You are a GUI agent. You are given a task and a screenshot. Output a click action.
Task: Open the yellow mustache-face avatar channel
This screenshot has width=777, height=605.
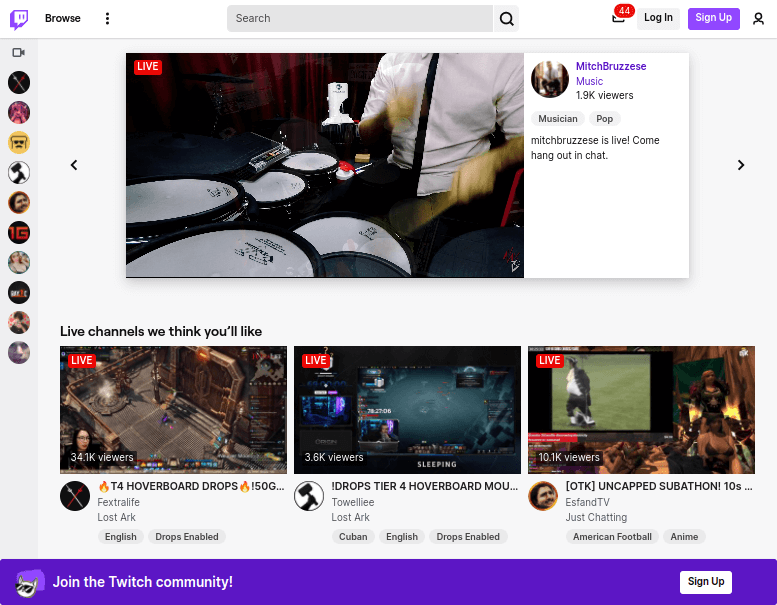19,143
